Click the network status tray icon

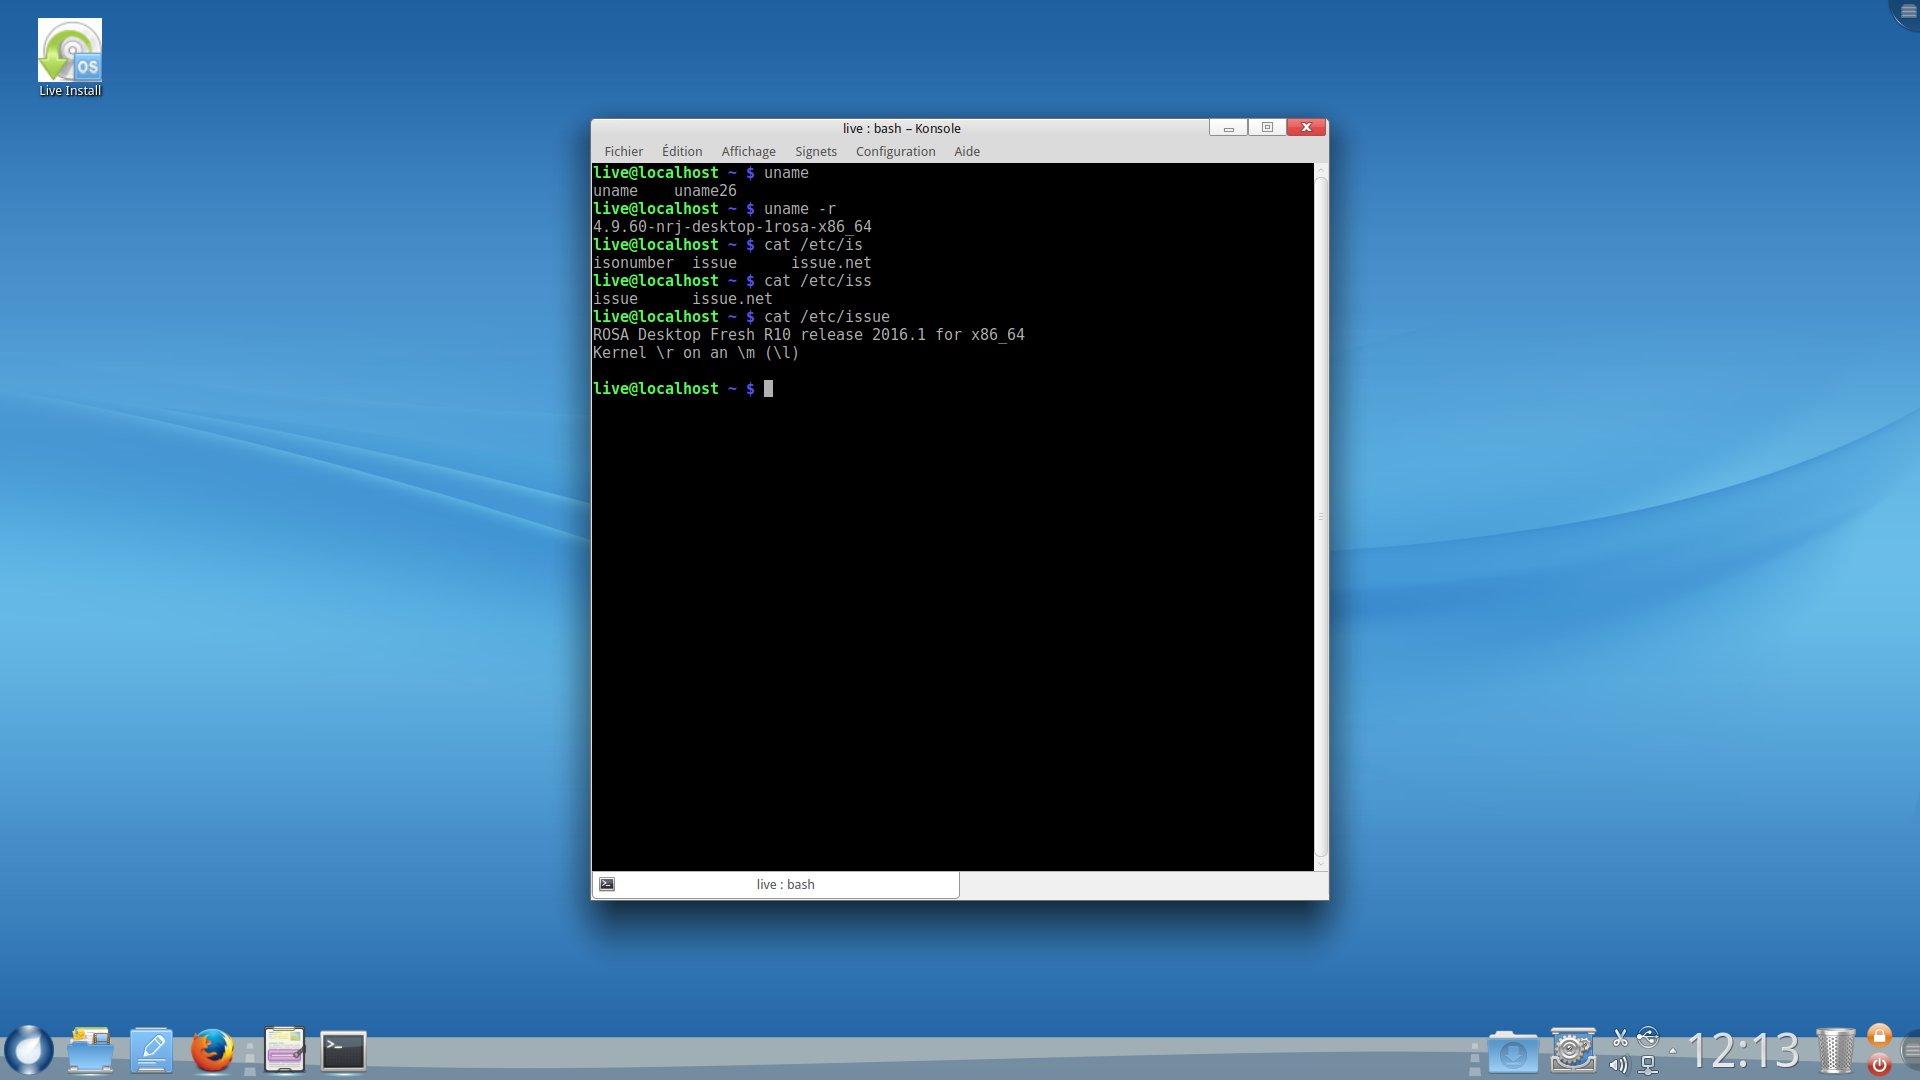pyautogui.click(x=1648, y=1065)
